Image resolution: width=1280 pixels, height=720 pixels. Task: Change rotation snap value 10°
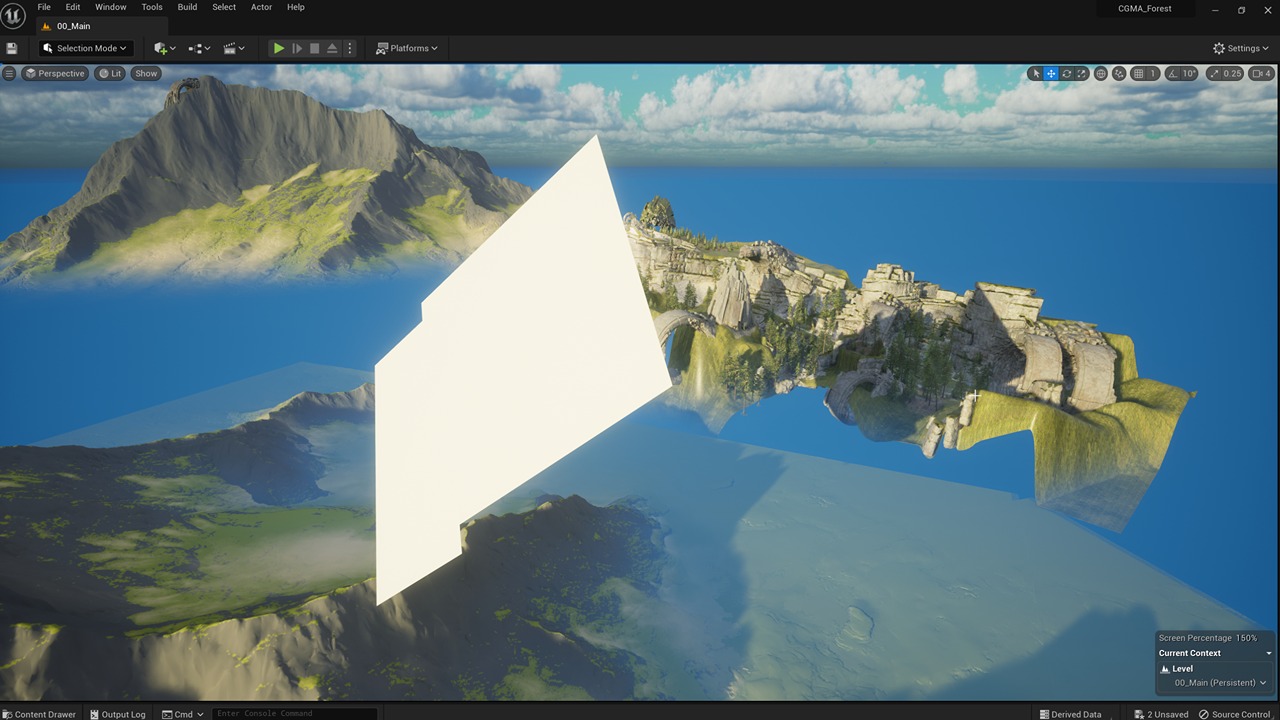point(1189,74)
